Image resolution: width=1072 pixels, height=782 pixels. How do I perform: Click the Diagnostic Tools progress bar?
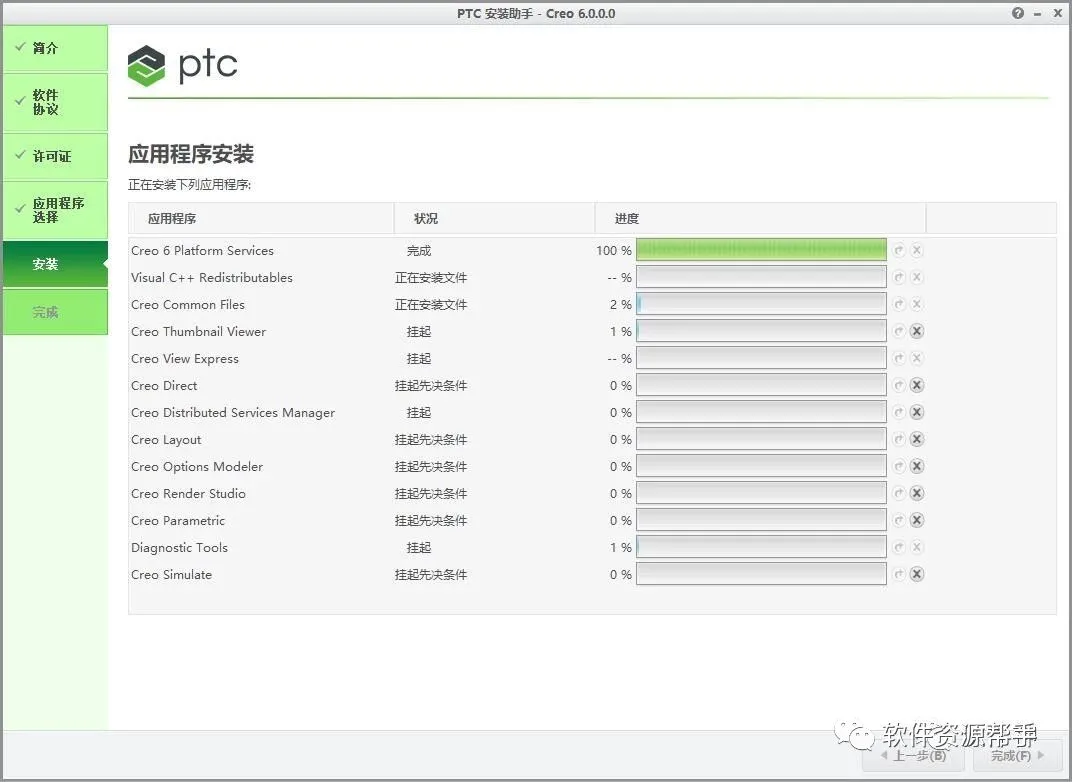[761, 548]
